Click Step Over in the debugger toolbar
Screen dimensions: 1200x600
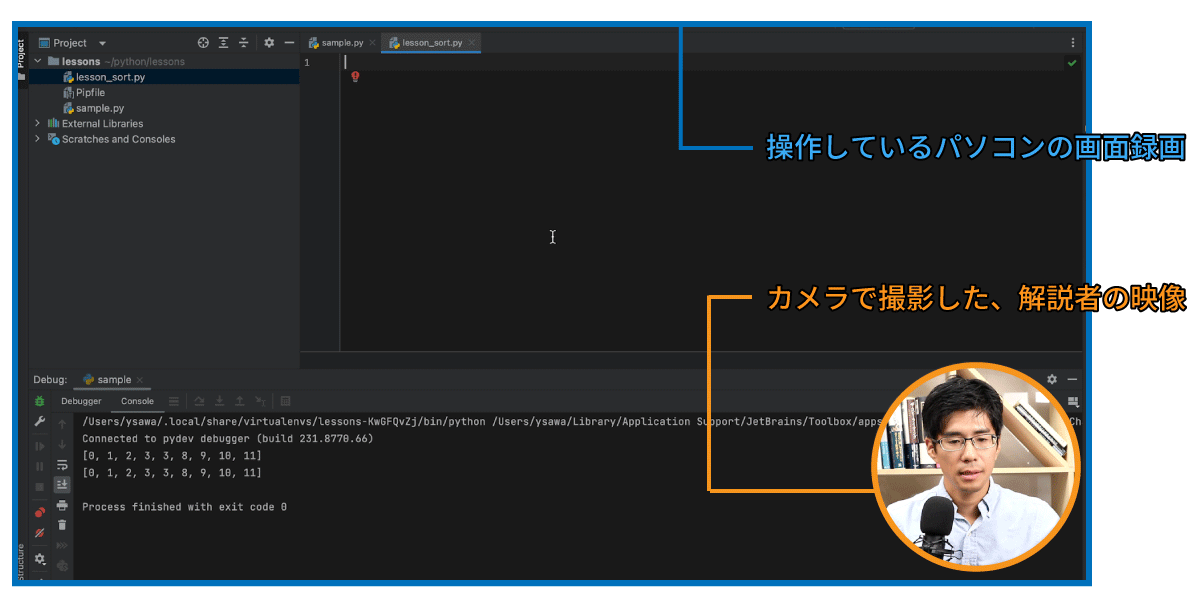[199, 401]
